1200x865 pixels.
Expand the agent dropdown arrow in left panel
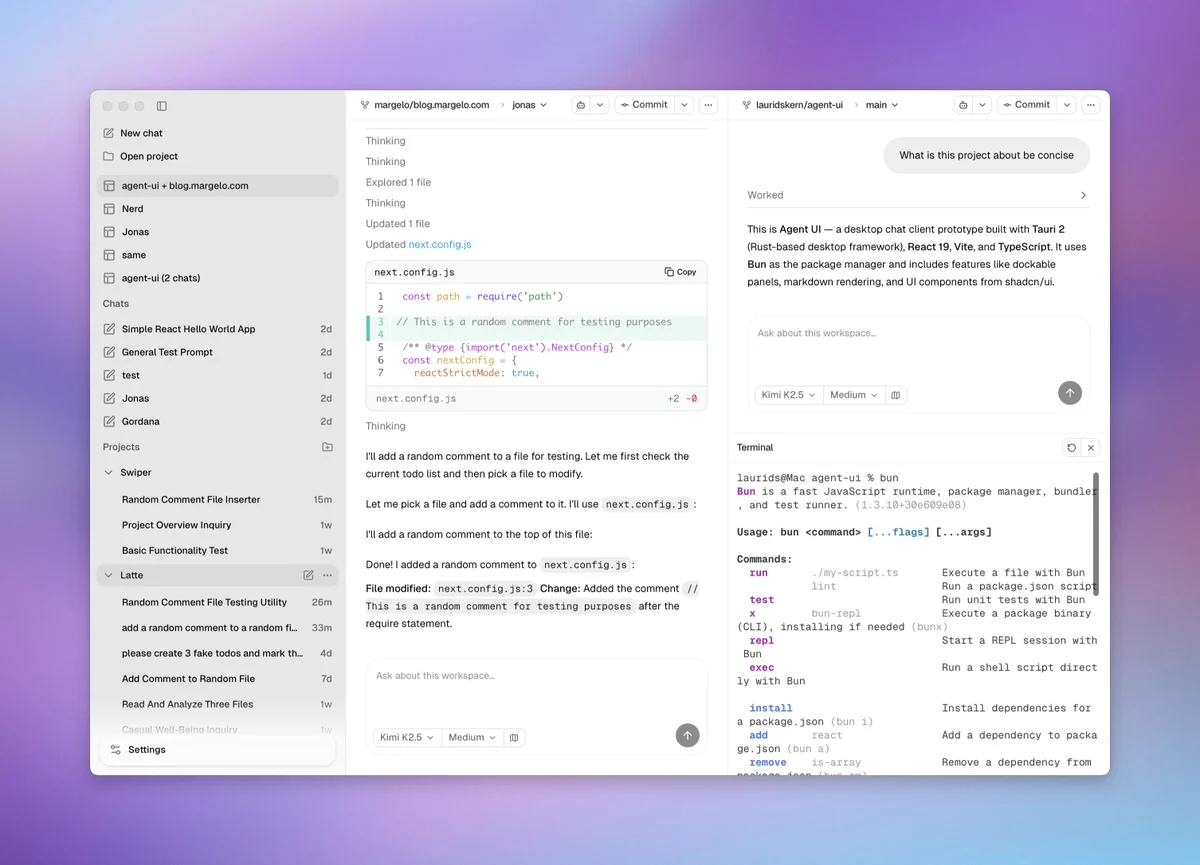click(x=600, y=105)
